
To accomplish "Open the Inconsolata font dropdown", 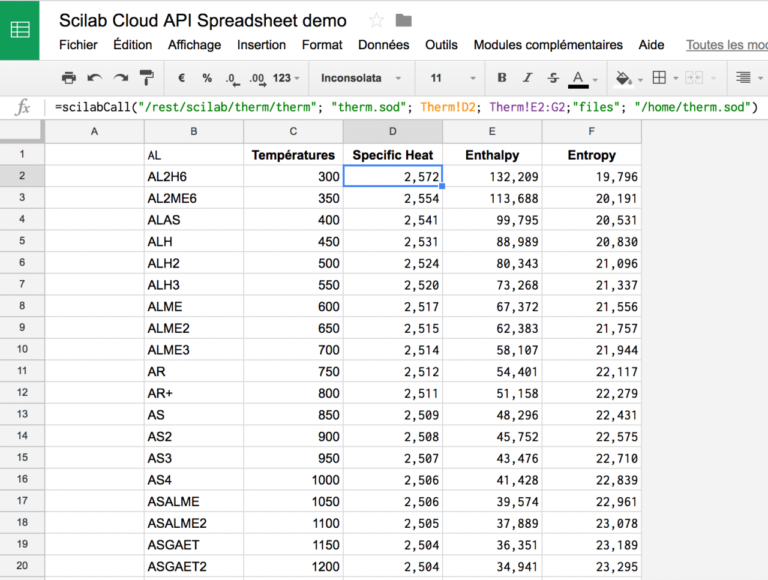I will coord(360,78).
